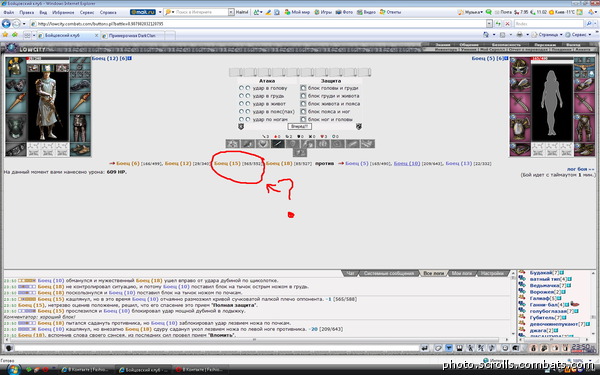The height and width of the screenshot is (375, 600).
Task: Click Боец (13) in the opposing team
Action: (458, 163)
